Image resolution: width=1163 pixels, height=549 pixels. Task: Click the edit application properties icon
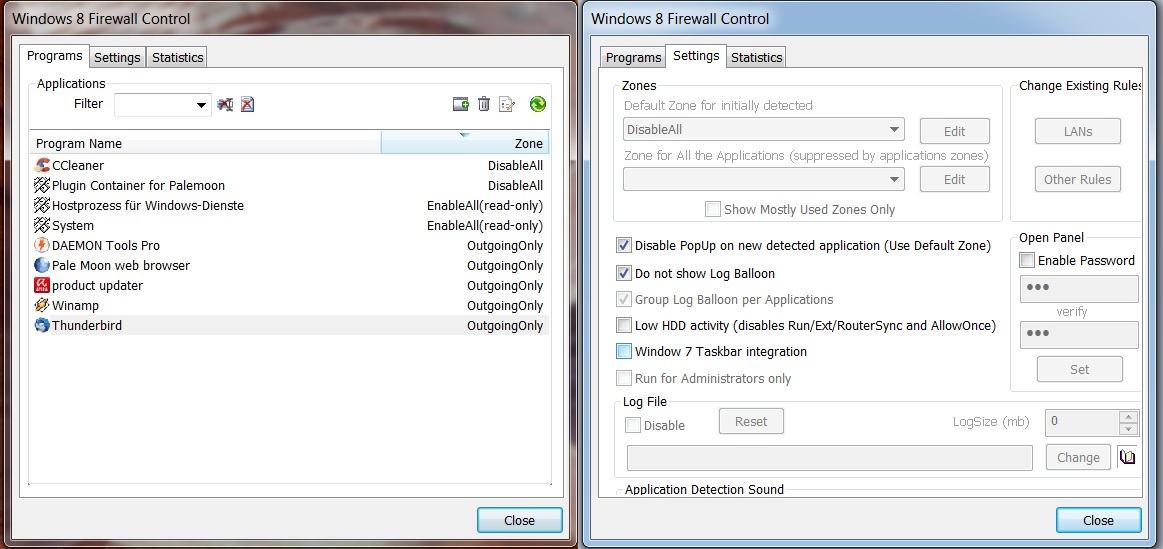pos(507,104)
